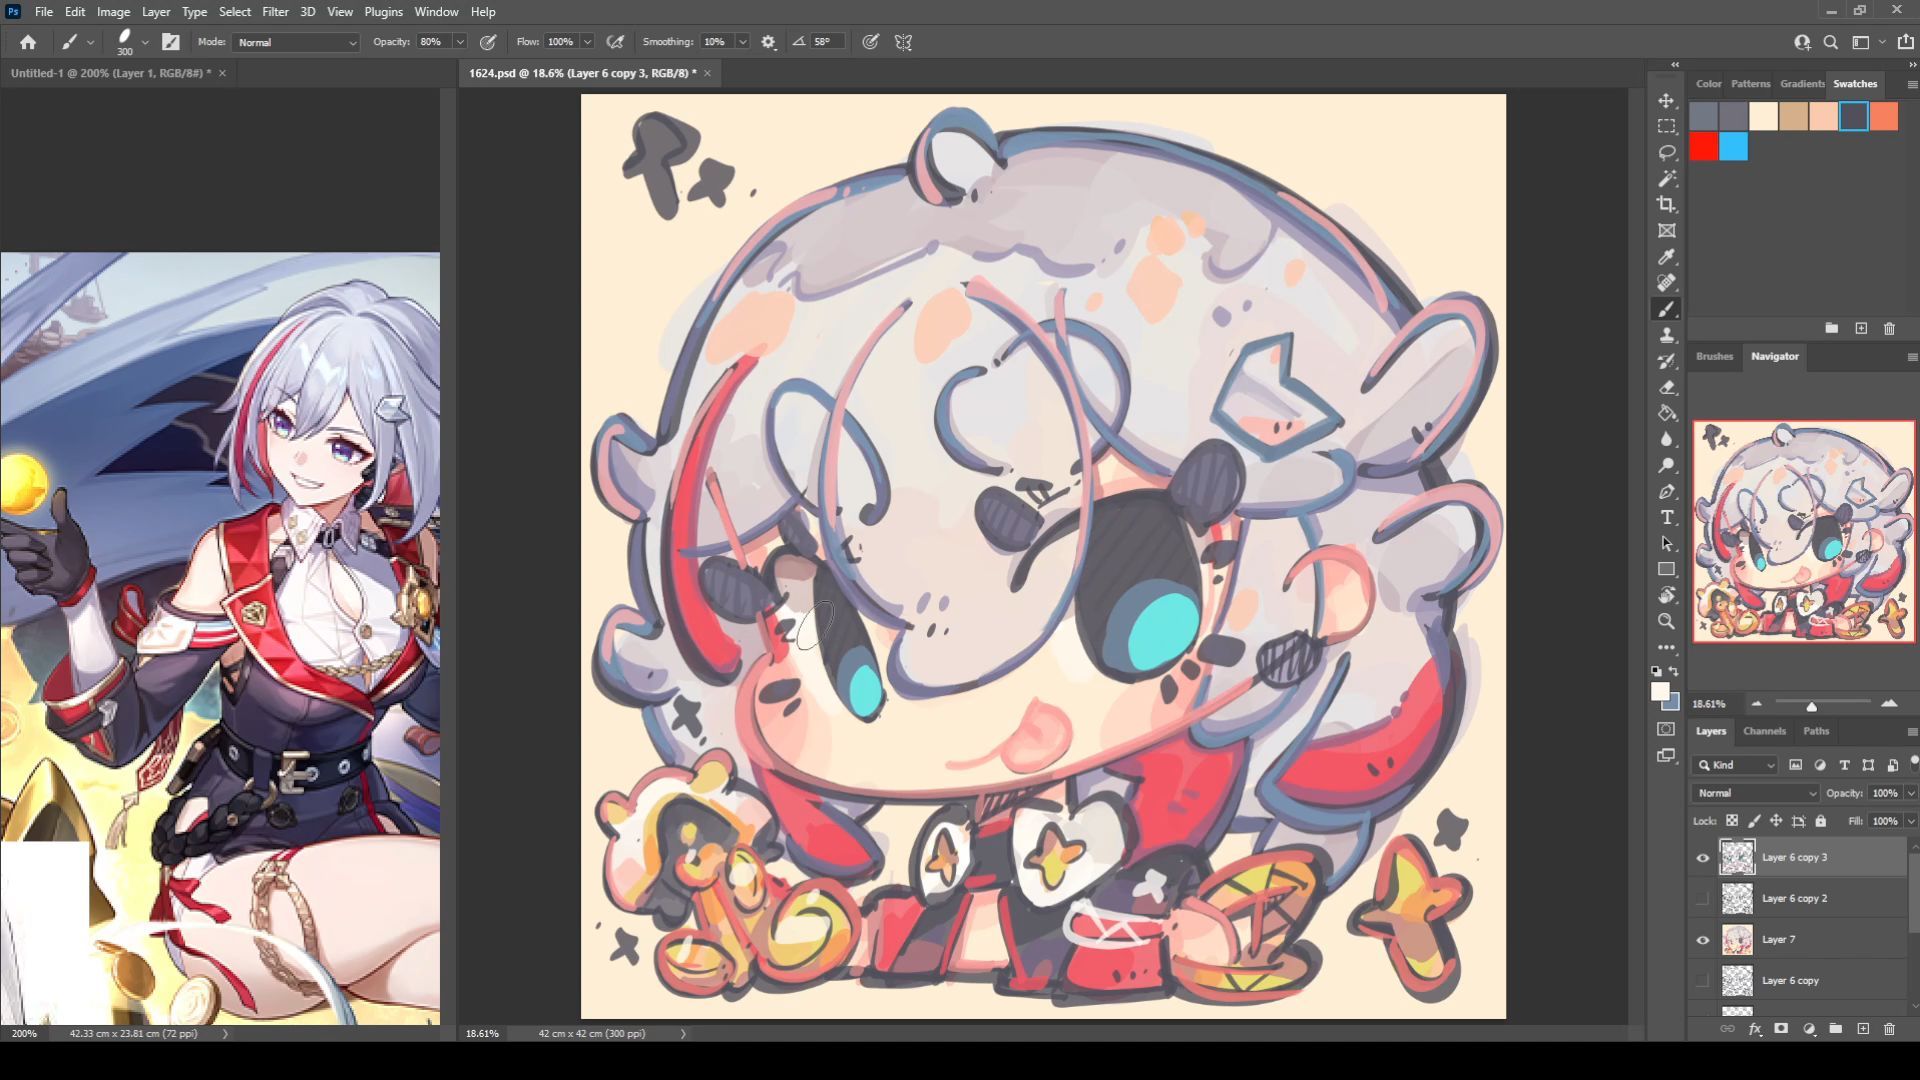Delete the selected layer with trash icon
This screenshot has height=1080, width=1920.
pos(1889,1028)
